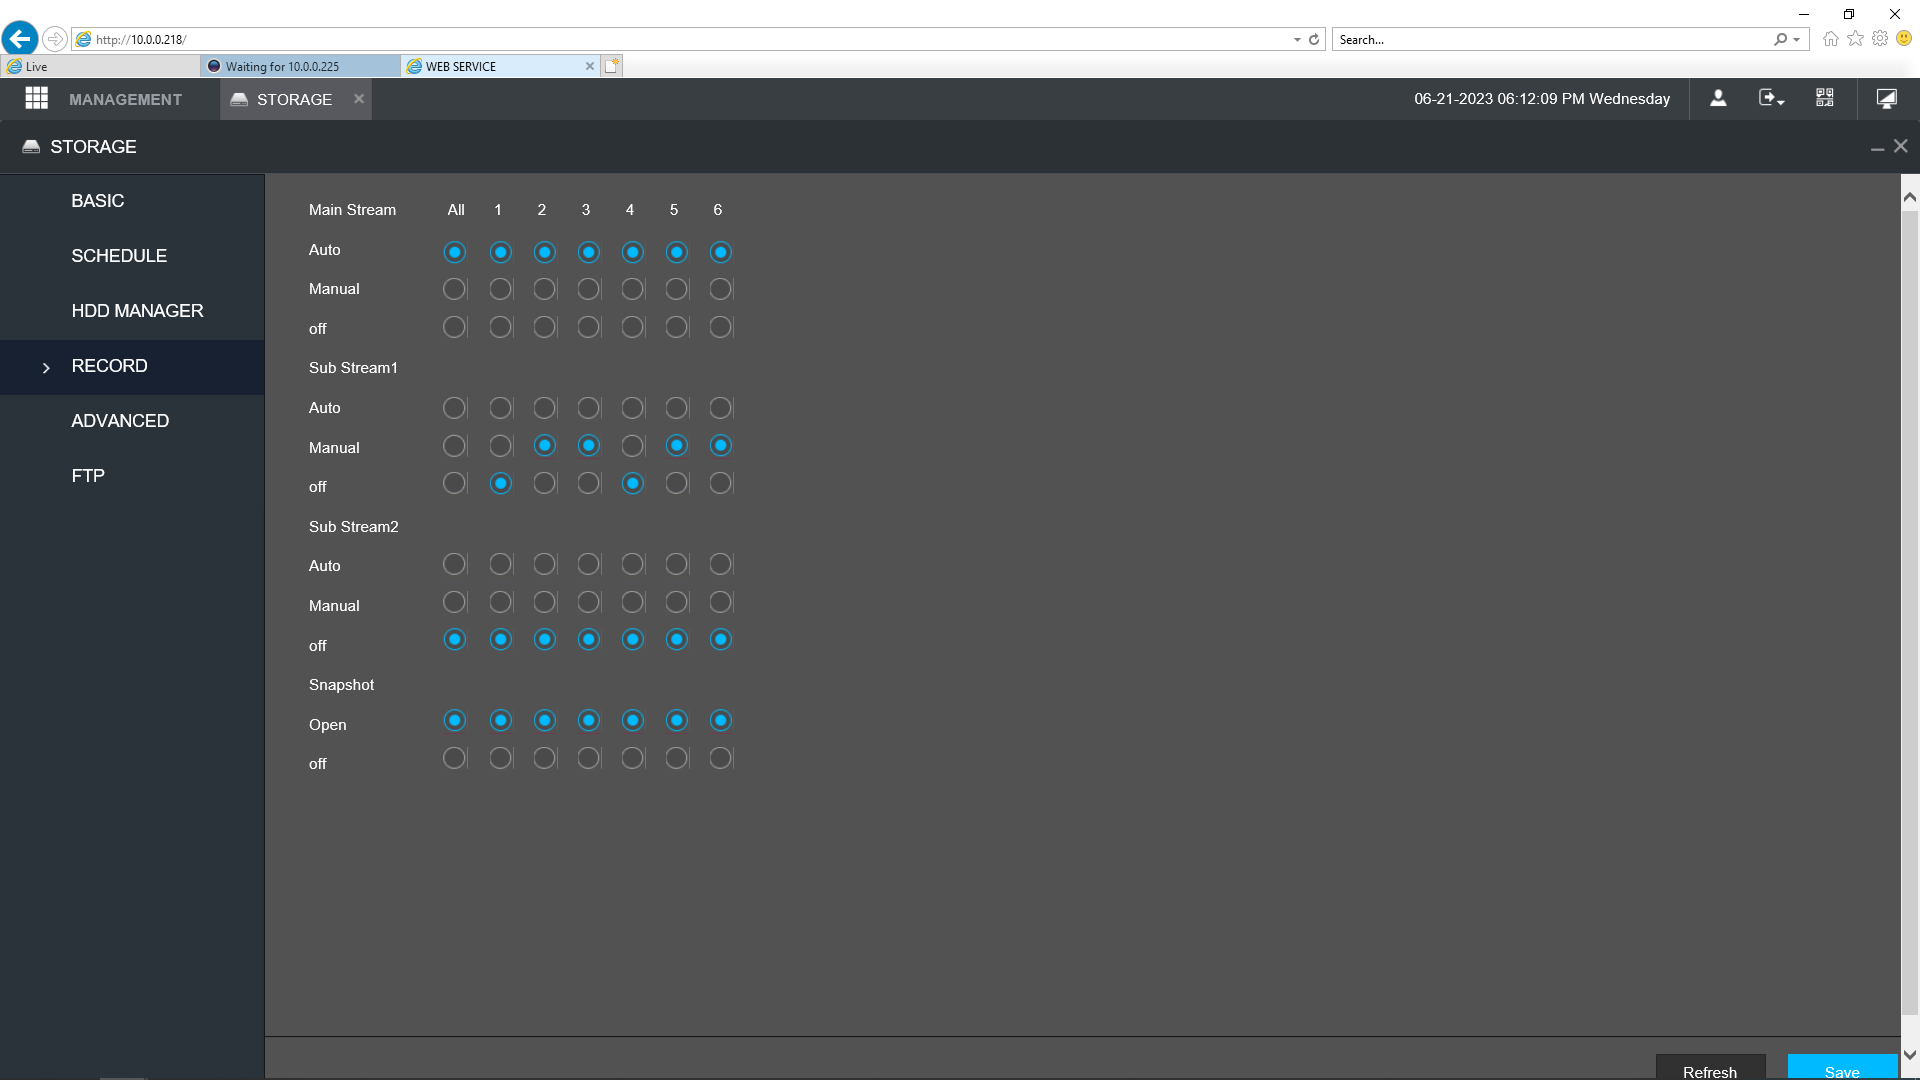
Task: Turn Main Stream off for channel 1
Action: 501,327
